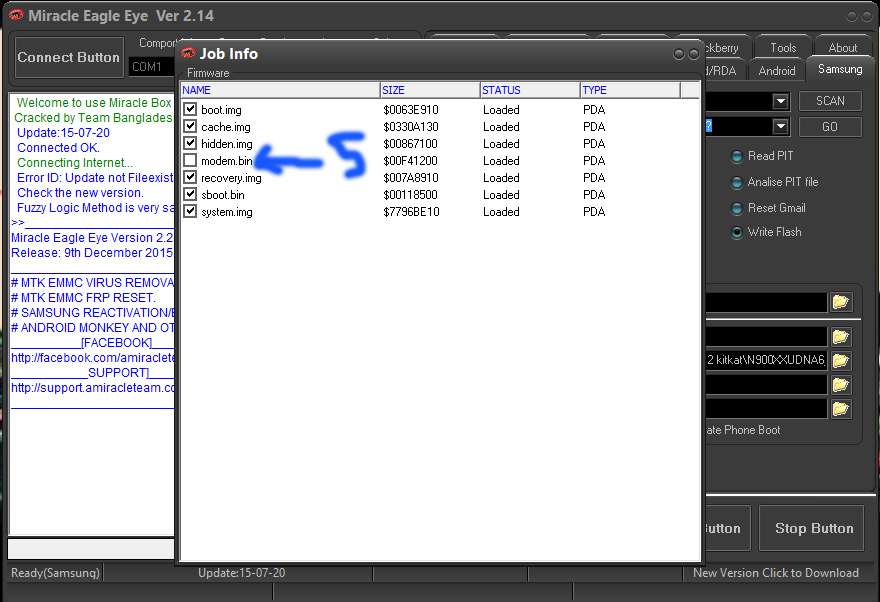
Task: Open the first folder browse icon
Action: [x=841, y=302]
